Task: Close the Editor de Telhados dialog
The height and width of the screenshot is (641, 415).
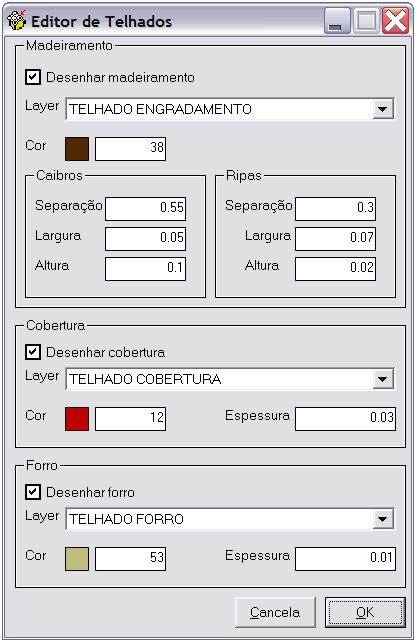Action: (x=395, y=21)
